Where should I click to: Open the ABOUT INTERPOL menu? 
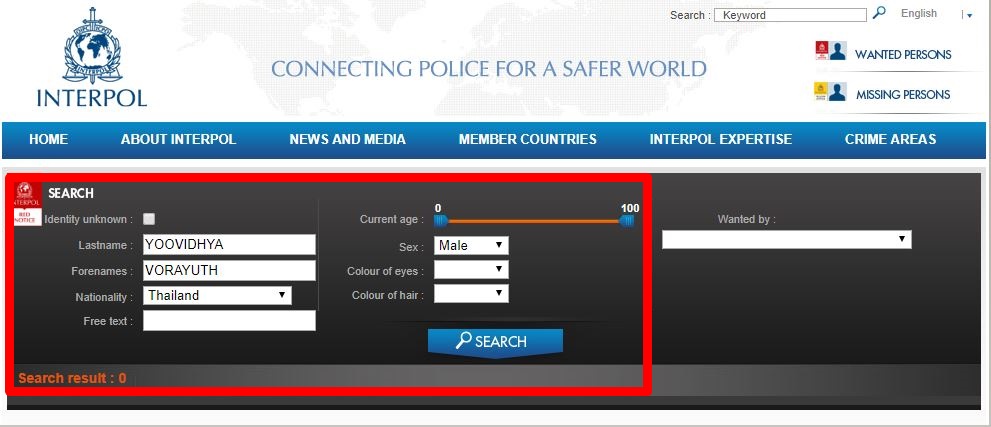point(178,140)
